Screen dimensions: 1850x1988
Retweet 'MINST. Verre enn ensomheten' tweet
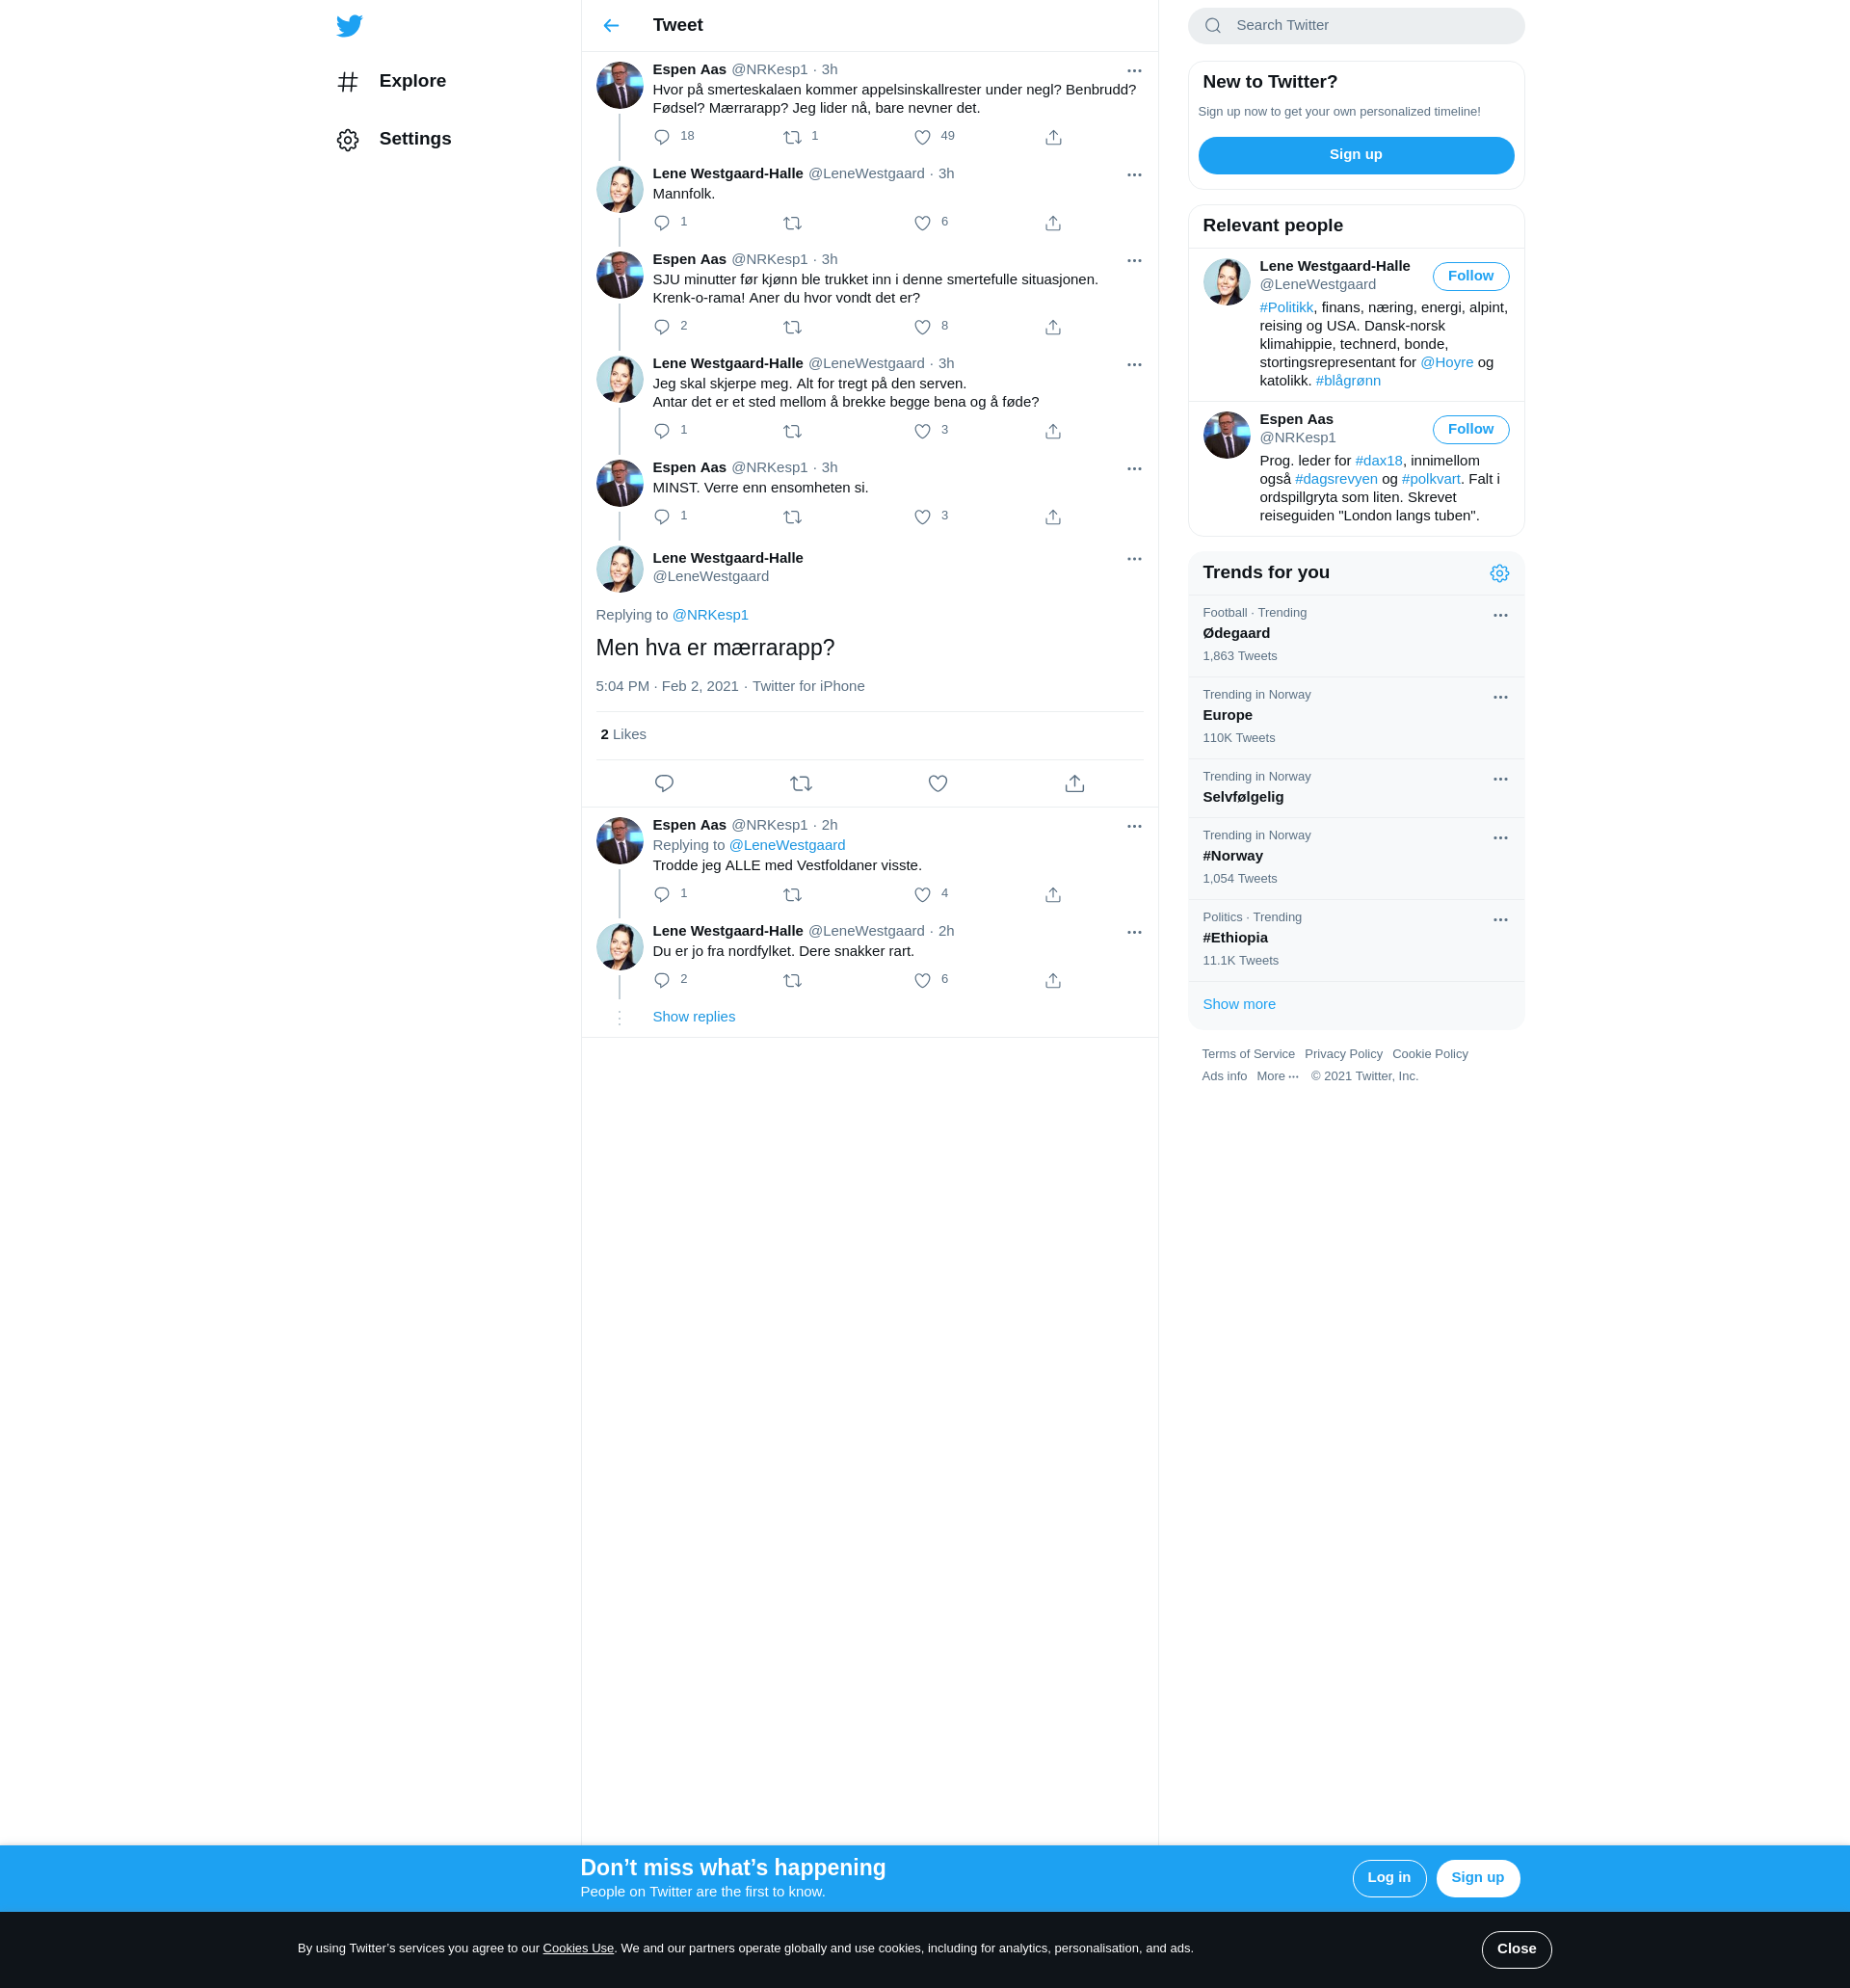pyautogui.click(x=792, y=517)
